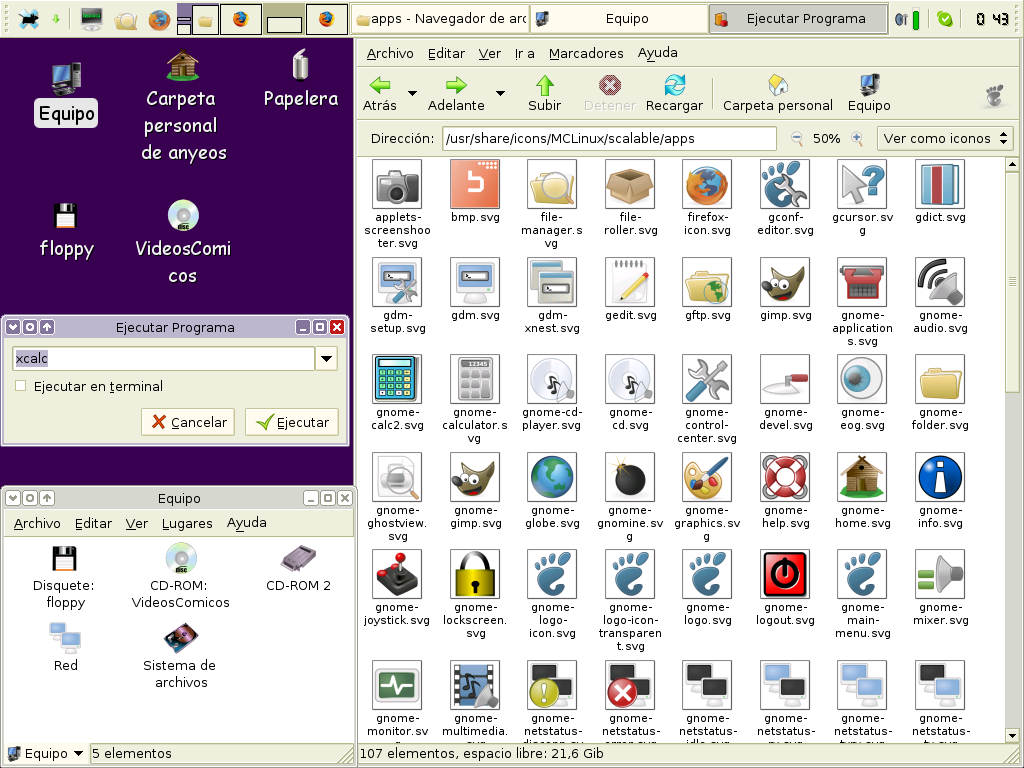The height and width of the screenshot is (768, 1024).
Task: Select the bmp.svg file icon
Action: (x=475, y=184)
